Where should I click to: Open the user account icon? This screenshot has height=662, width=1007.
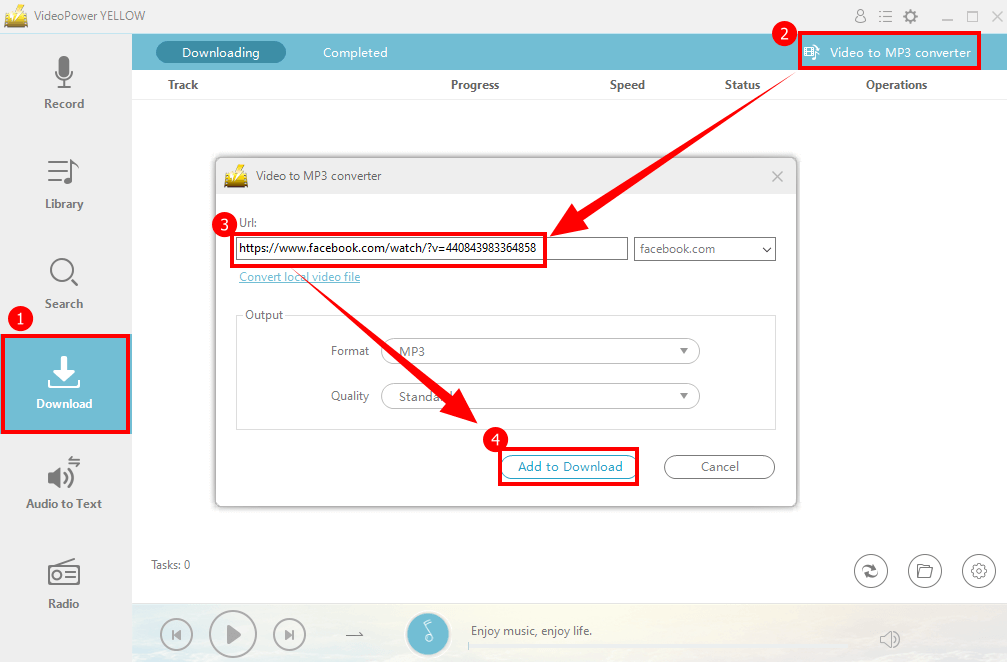[x=861, y=16]
